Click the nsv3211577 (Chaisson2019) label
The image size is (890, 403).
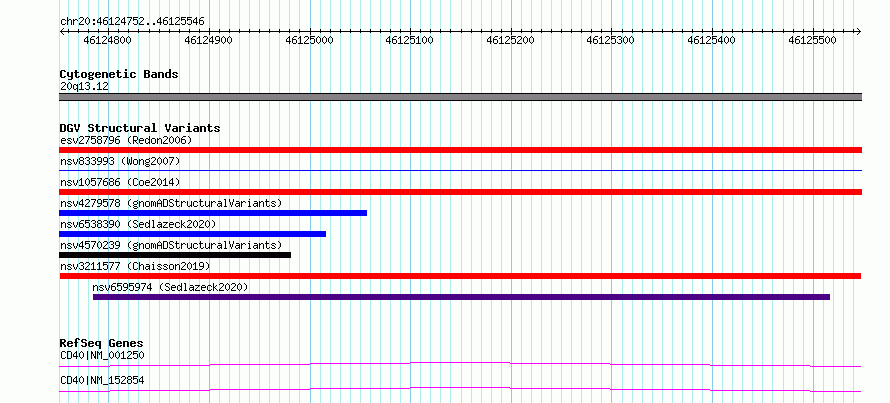(135, 266)
